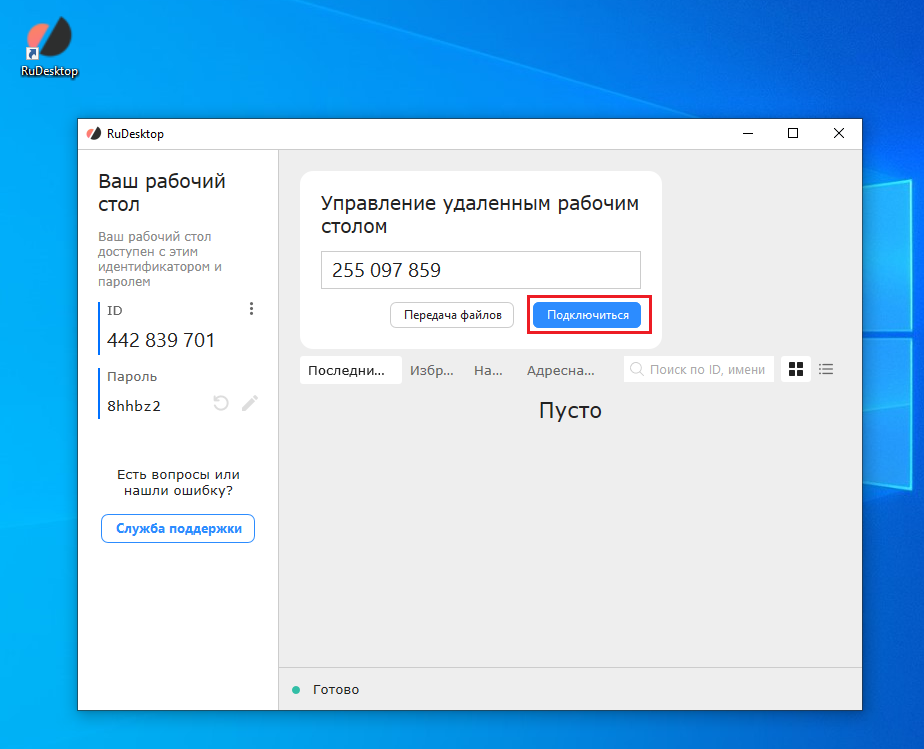Select the grid view icon
Screen dimensions: 924x749
[796, 369]
